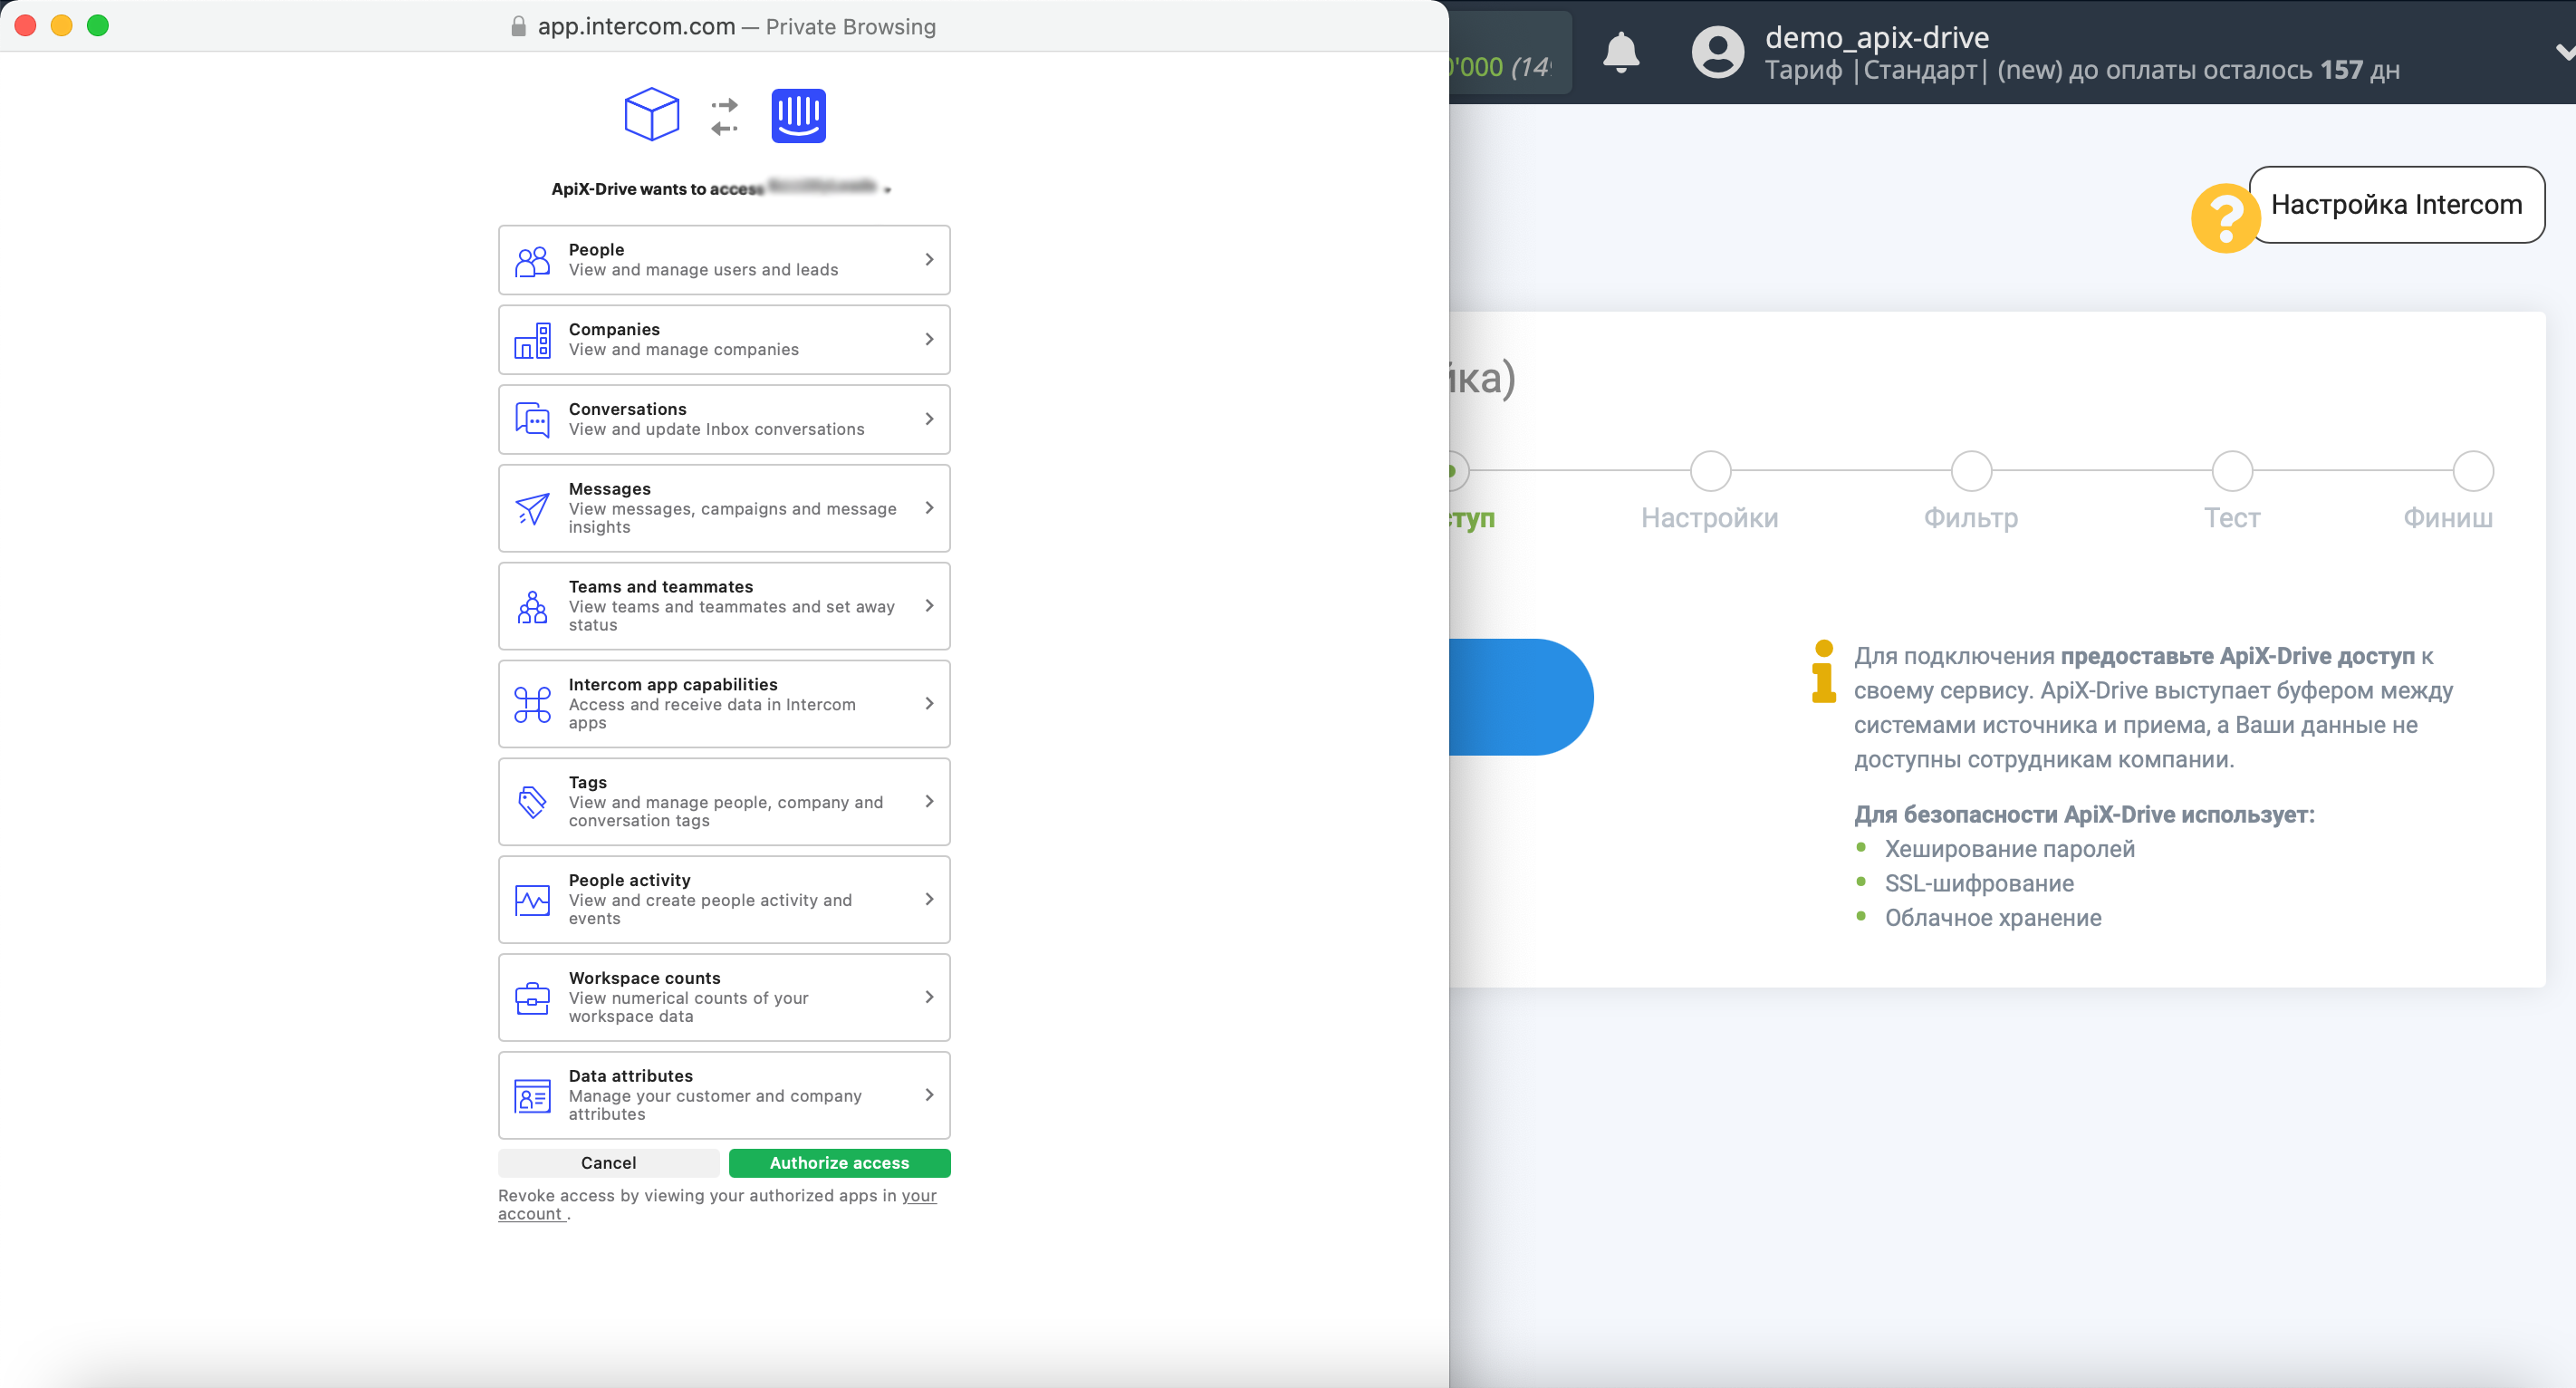Click the People activity icon
The height and width of the screenshot is (1388, 2576).
pyautogui.click(x=533, y=899)
